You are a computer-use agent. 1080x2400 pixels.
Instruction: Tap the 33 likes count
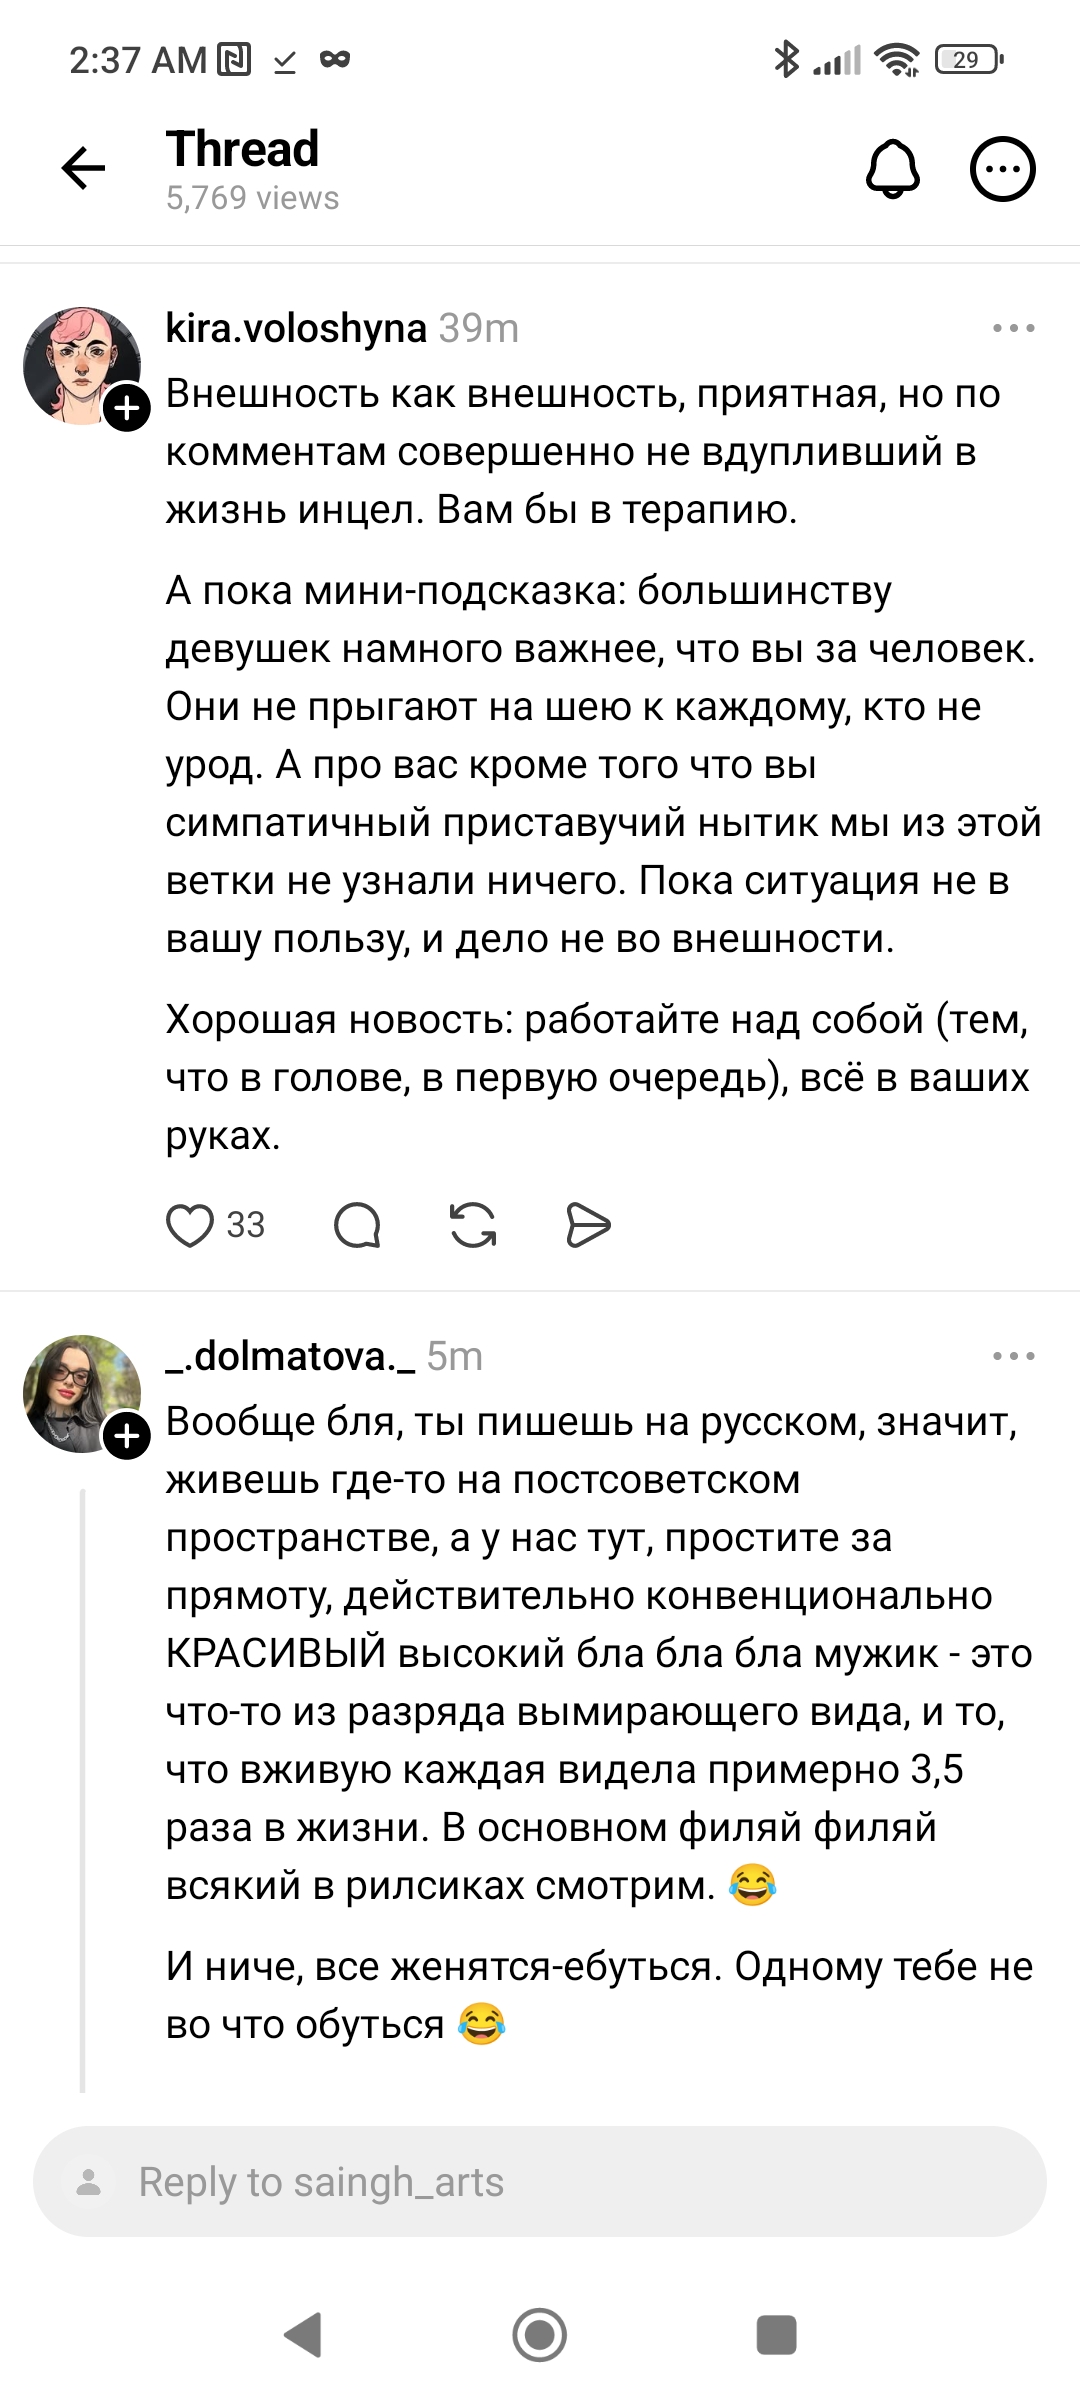coord(245,1226)
